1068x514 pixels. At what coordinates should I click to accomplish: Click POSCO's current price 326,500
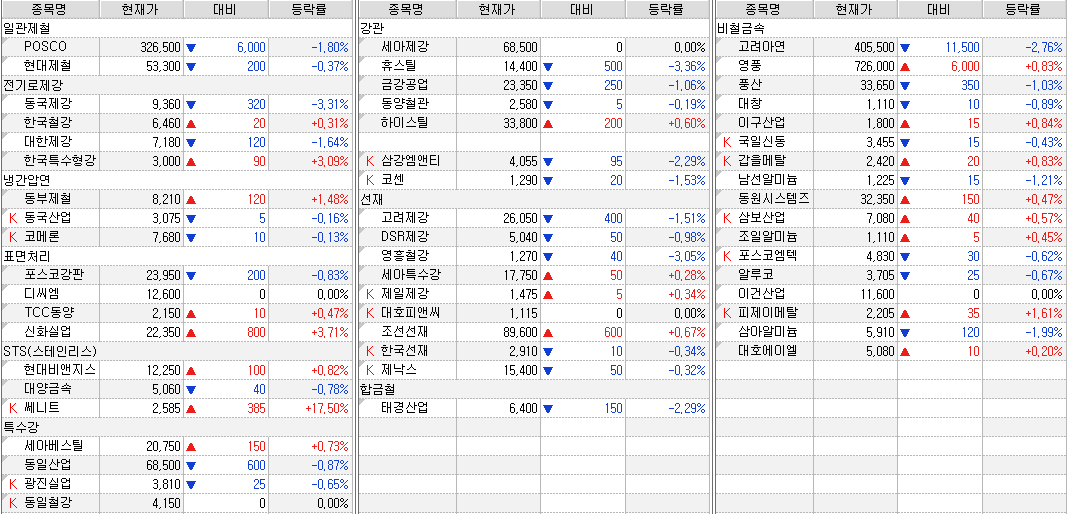(160, 47)
